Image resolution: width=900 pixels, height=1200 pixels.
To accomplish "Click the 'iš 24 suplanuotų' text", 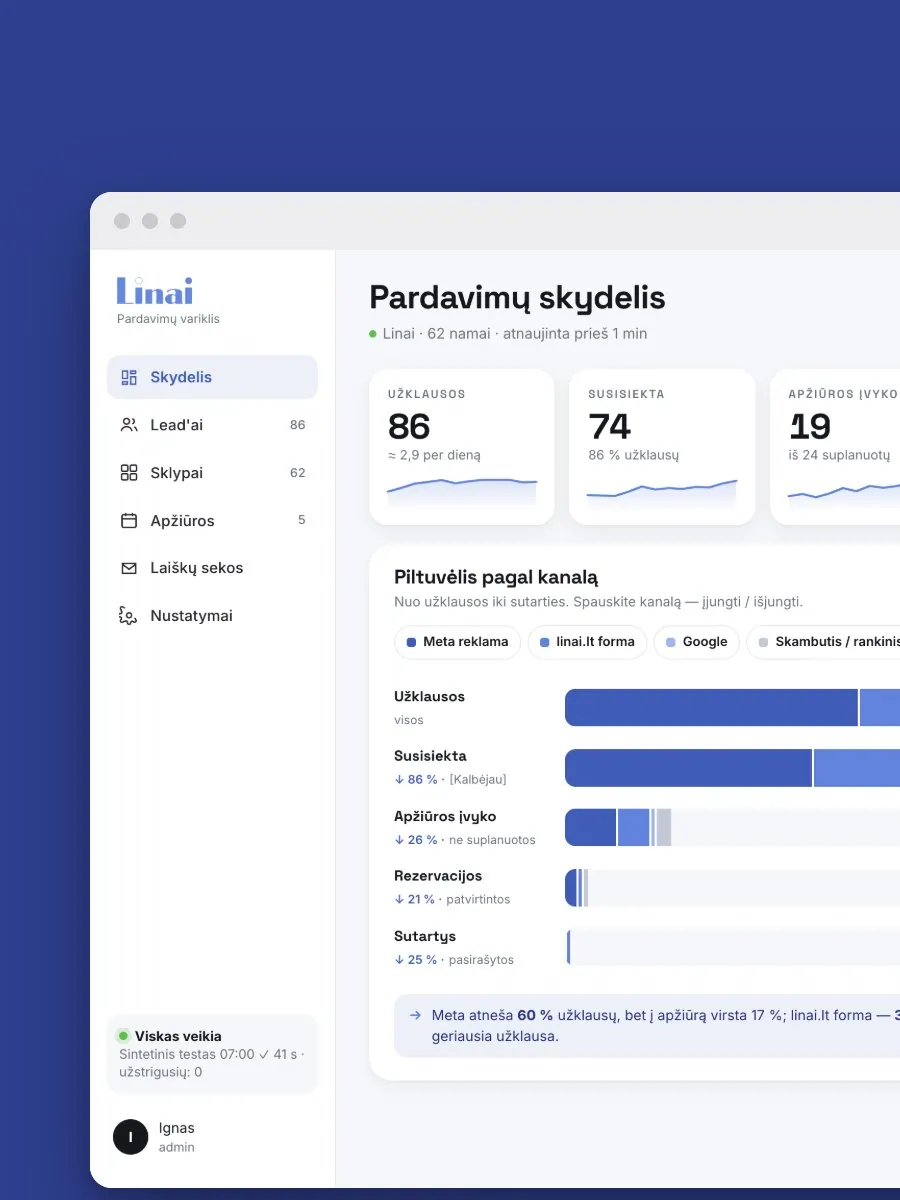I will 839,455.
